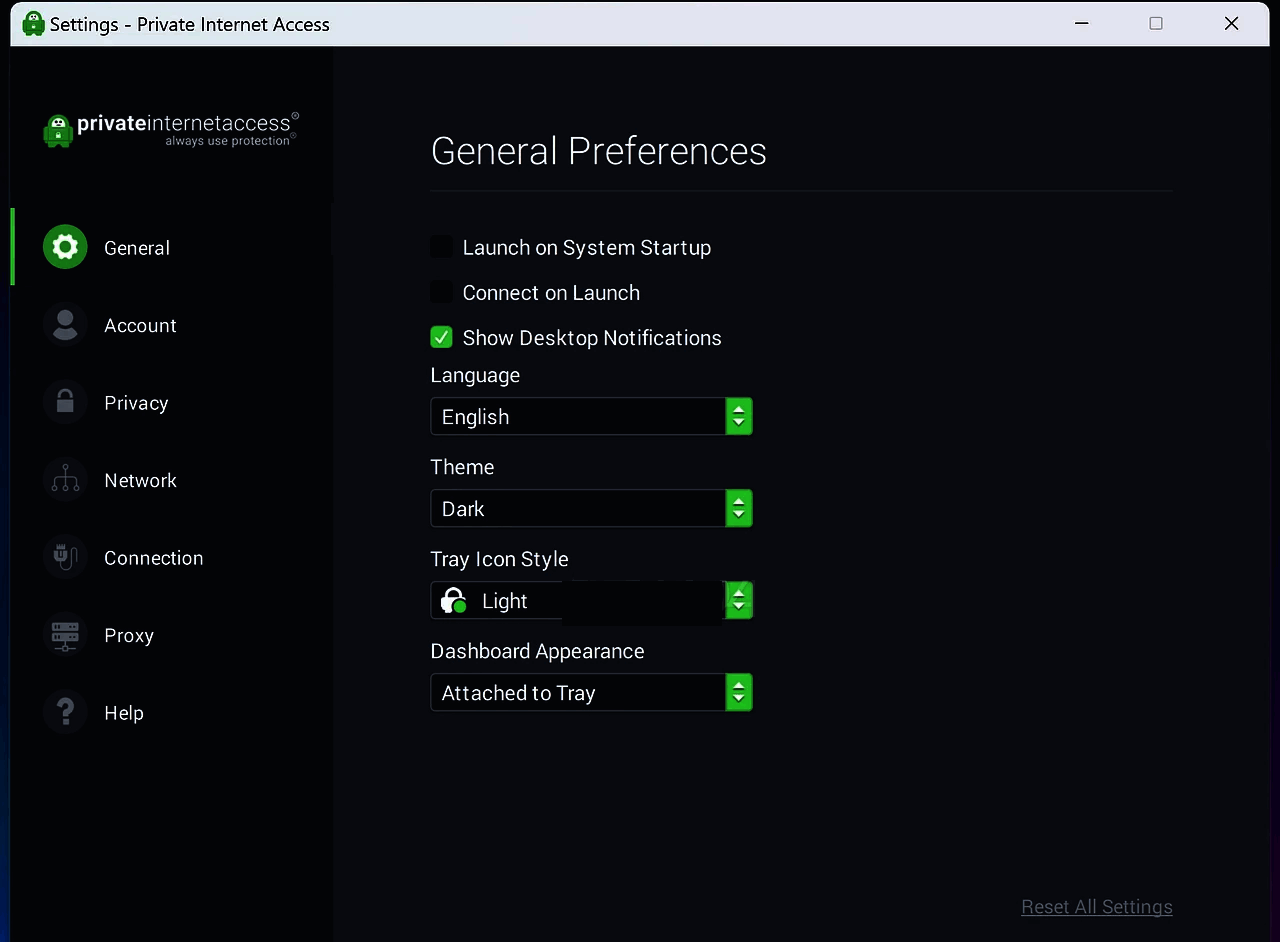Disable Show Desktop Notifications
The height and width of the screenshot is (942, 1280).
(x=441, y=338)
